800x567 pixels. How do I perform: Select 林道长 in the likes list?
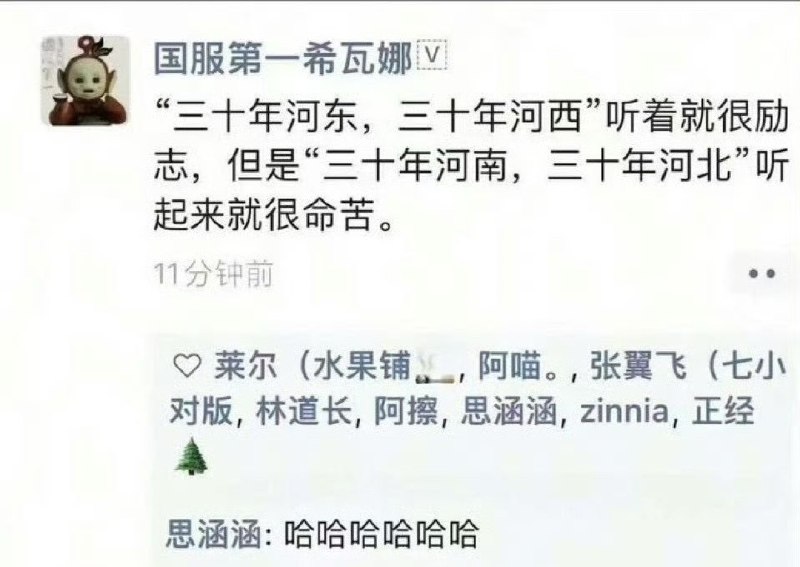(x=304, y=411)
